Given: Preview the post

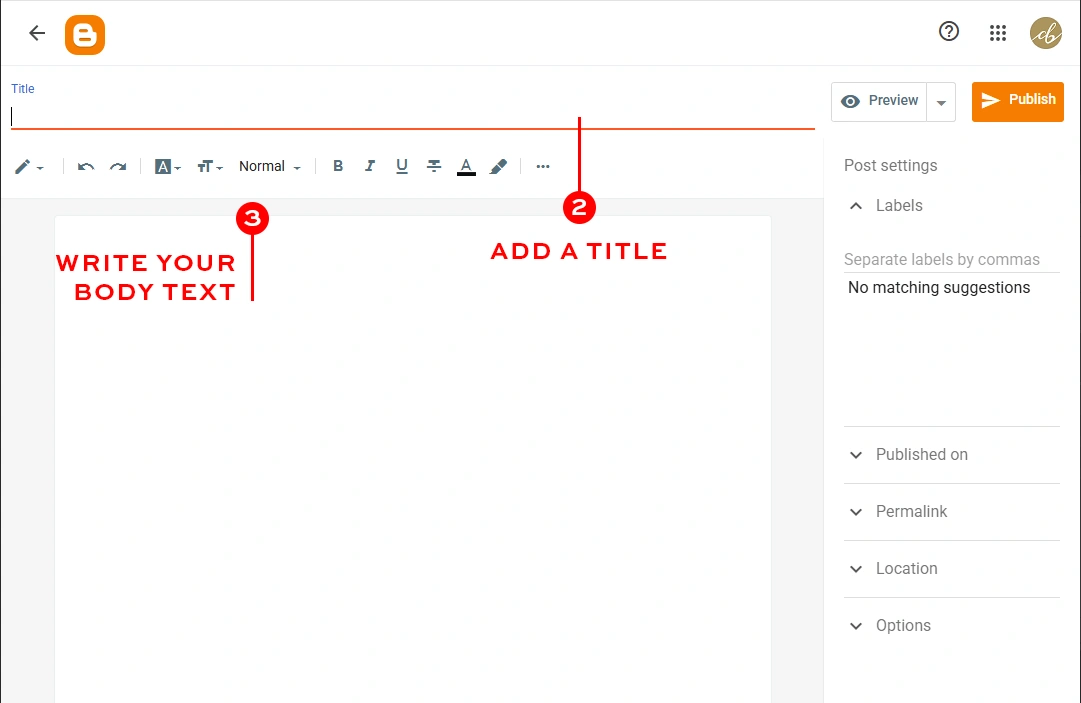Looking at the screenshot, I should pyautogui.click(x=879, y=101).
